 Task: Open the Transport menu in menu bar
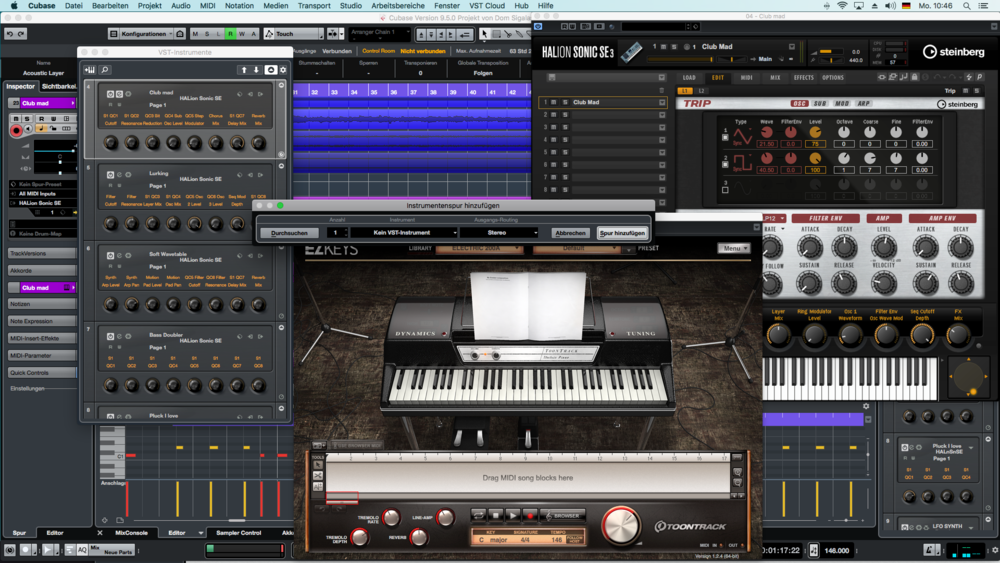coord(313,6)
